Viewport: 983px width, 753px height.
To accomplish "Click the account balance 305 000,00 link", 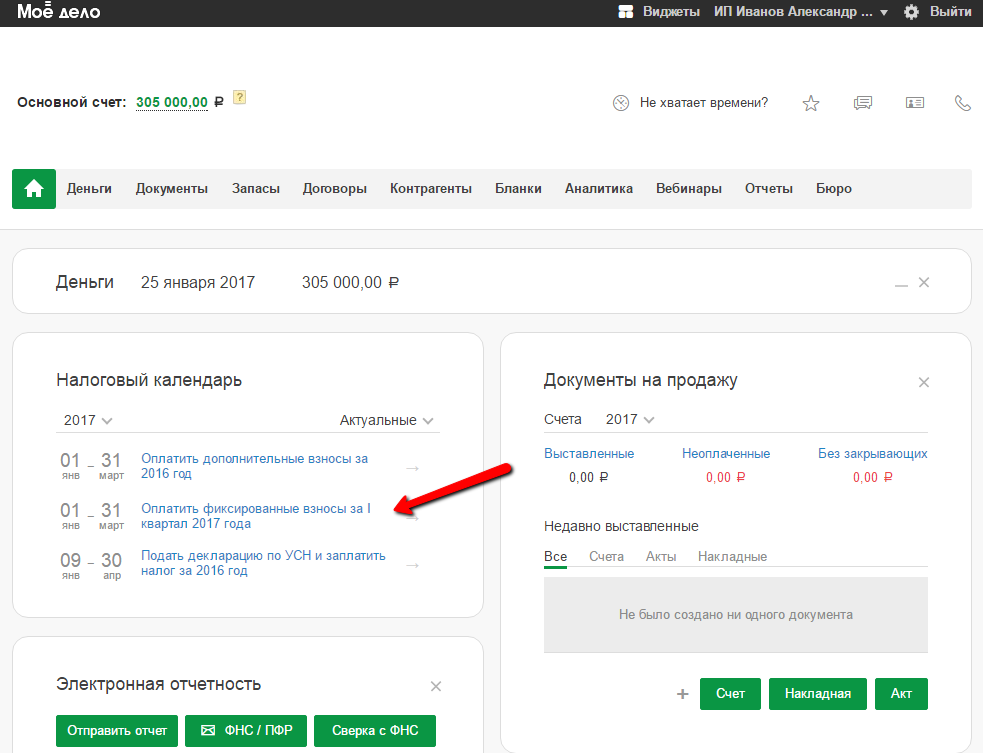I will [x=172, y=102].
